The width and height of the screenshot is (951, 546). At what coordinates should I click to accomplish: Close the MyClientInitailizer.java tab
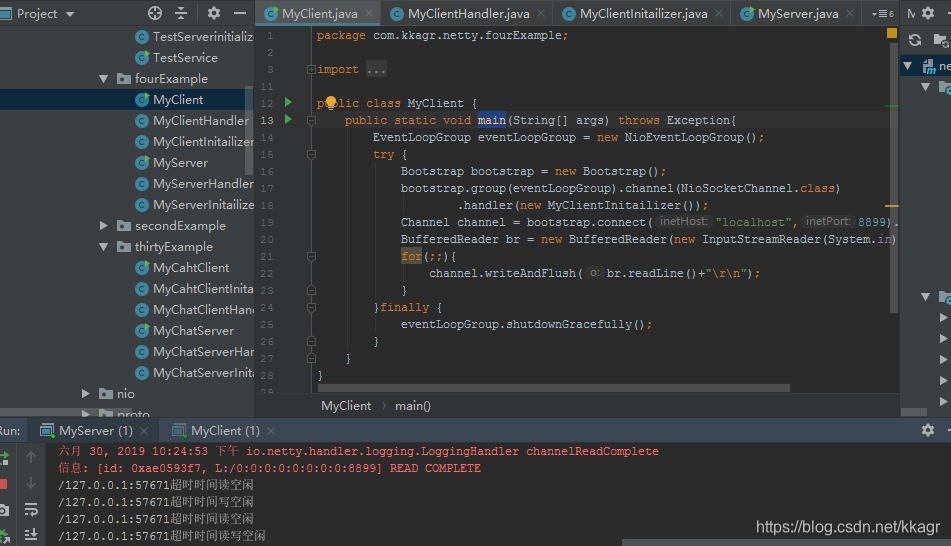coord(719,13)
